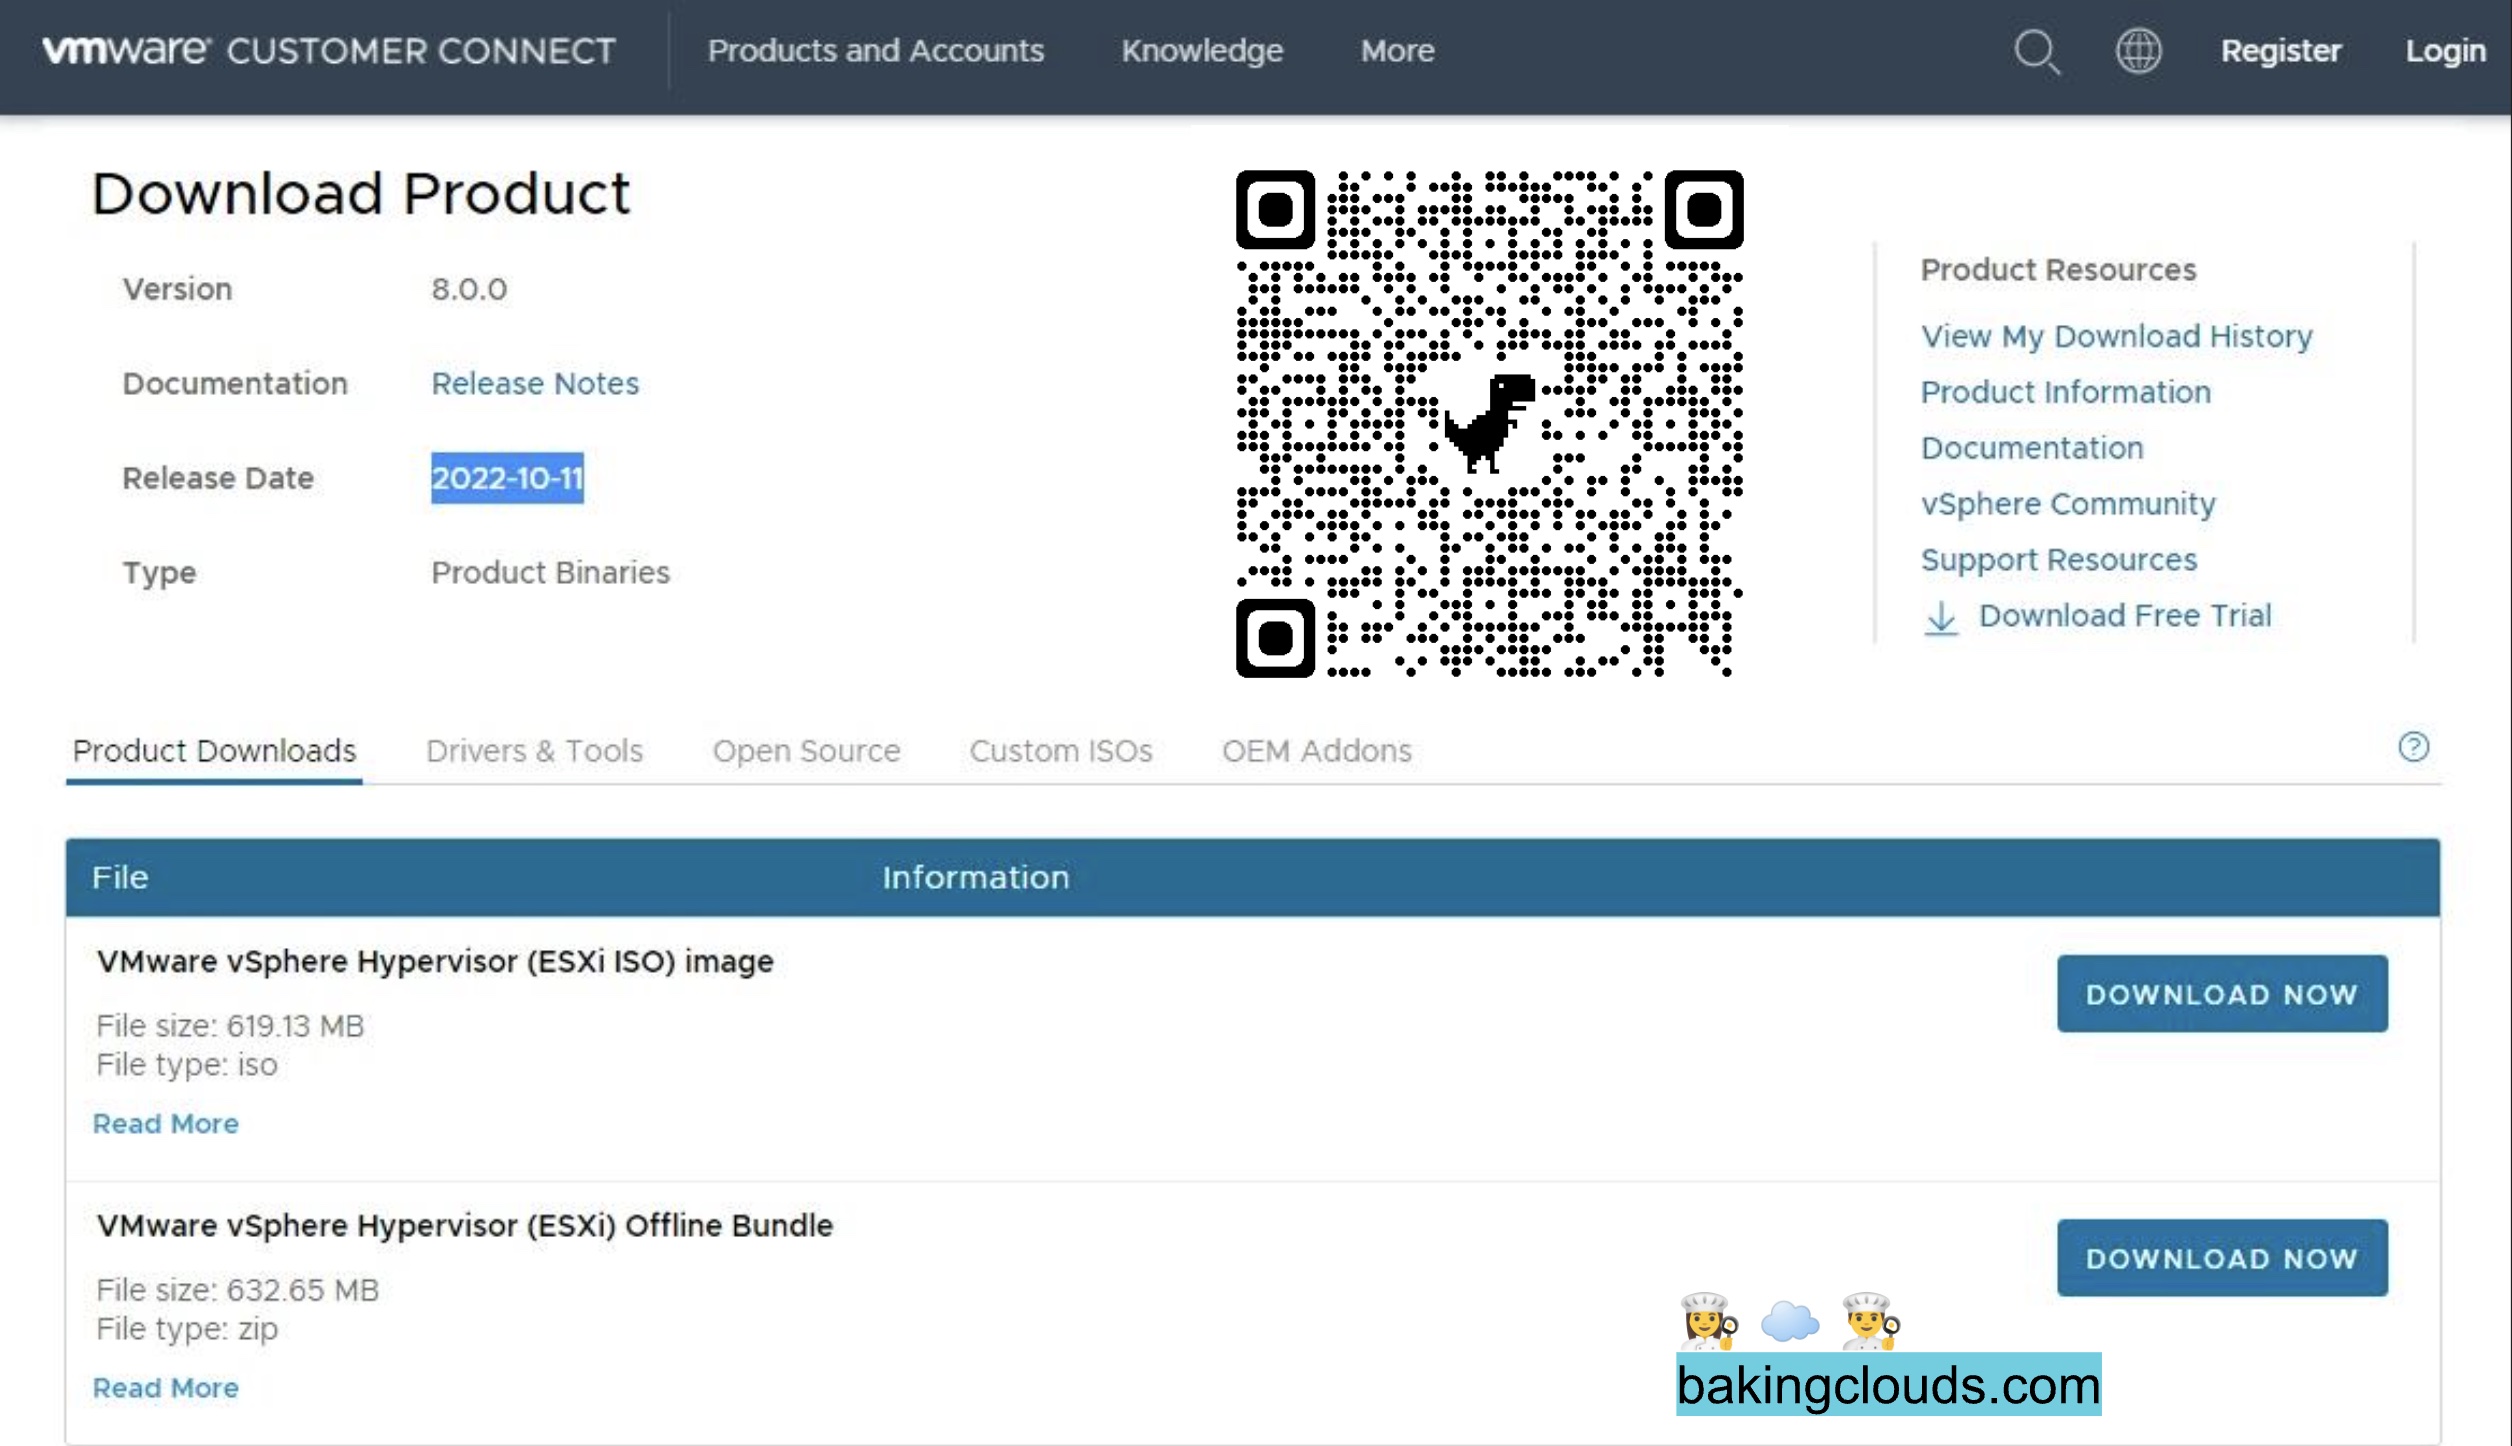Click the Register link

[x=2280, y=50]
